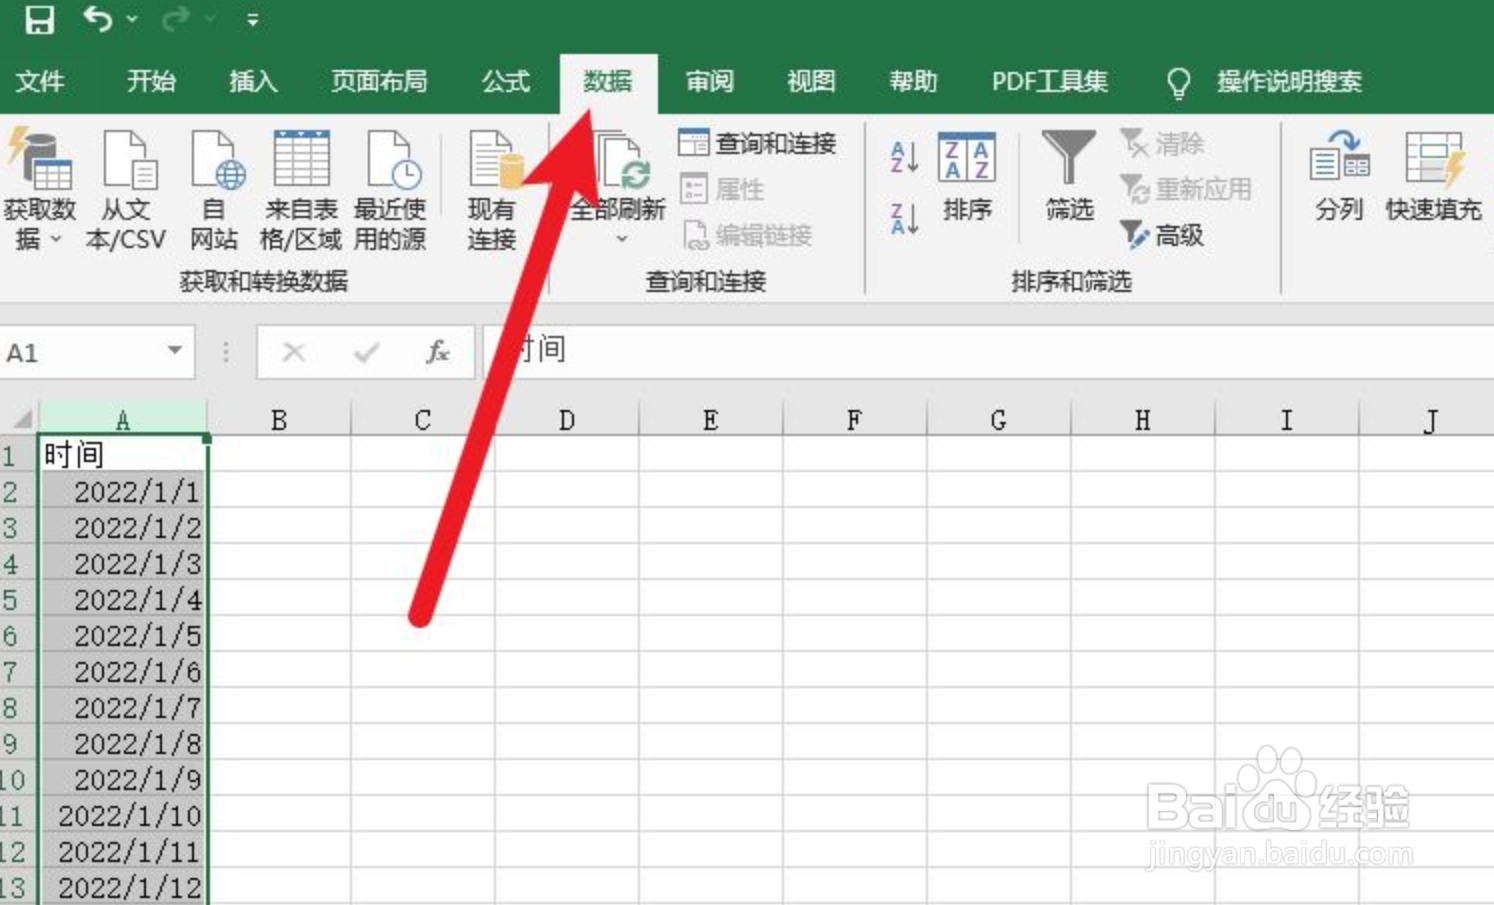Screen dimensions: 1494x905
Task: Click the 分列 text to columns icon
Action: coord(1339,177)
